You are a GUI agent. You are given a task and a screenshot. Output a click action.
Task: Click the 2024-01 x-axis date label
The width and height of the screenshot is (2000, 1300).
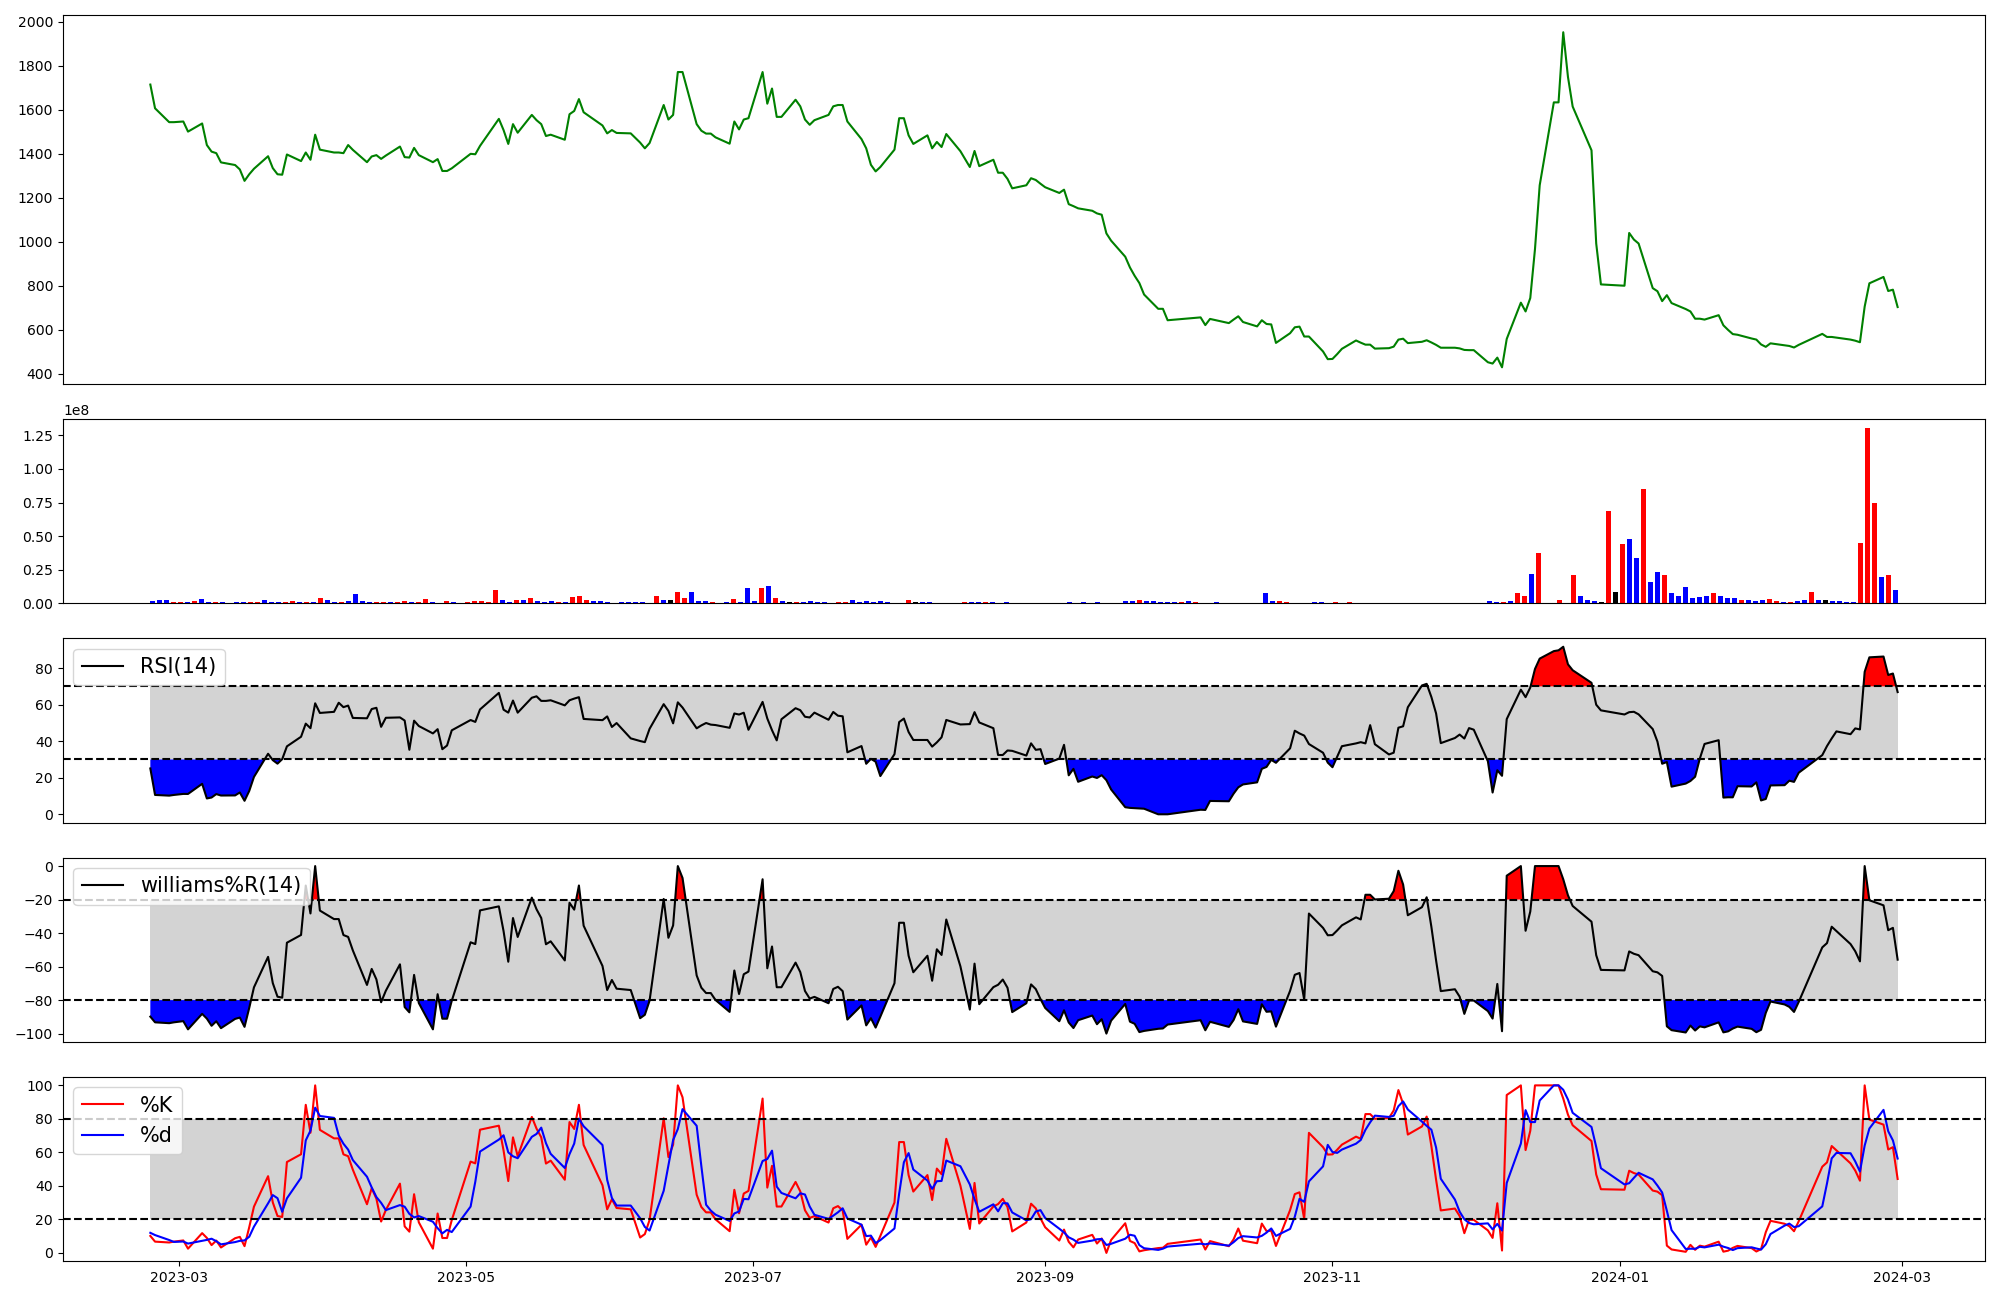[1619, 1276]
